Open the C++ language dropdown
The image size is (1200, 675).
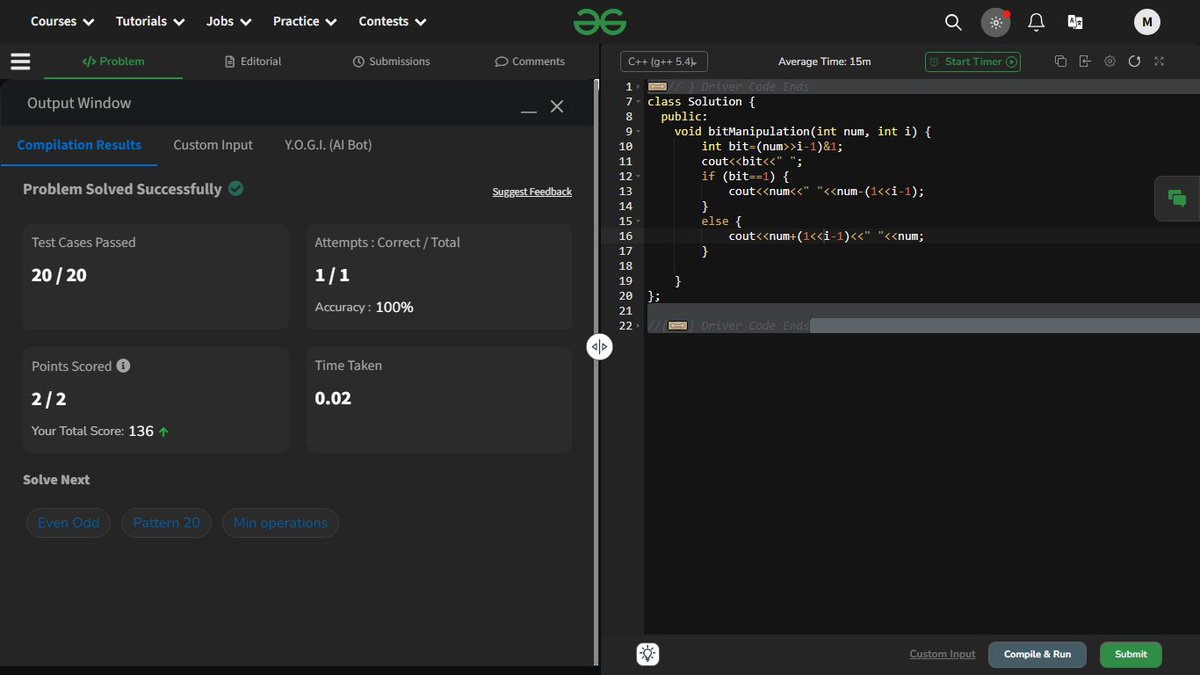pyautogui.click(x=664, y=61)
